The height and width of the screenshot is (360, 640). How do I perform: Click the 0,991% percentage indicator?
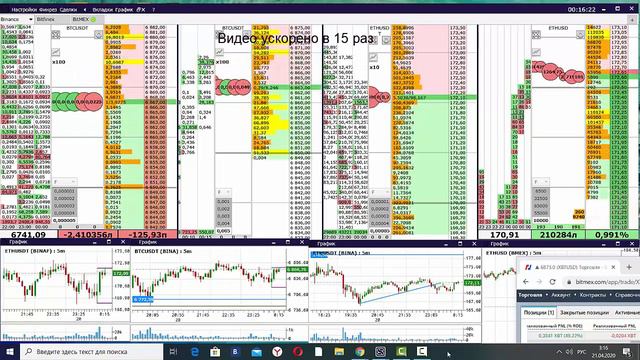point(612,235)
